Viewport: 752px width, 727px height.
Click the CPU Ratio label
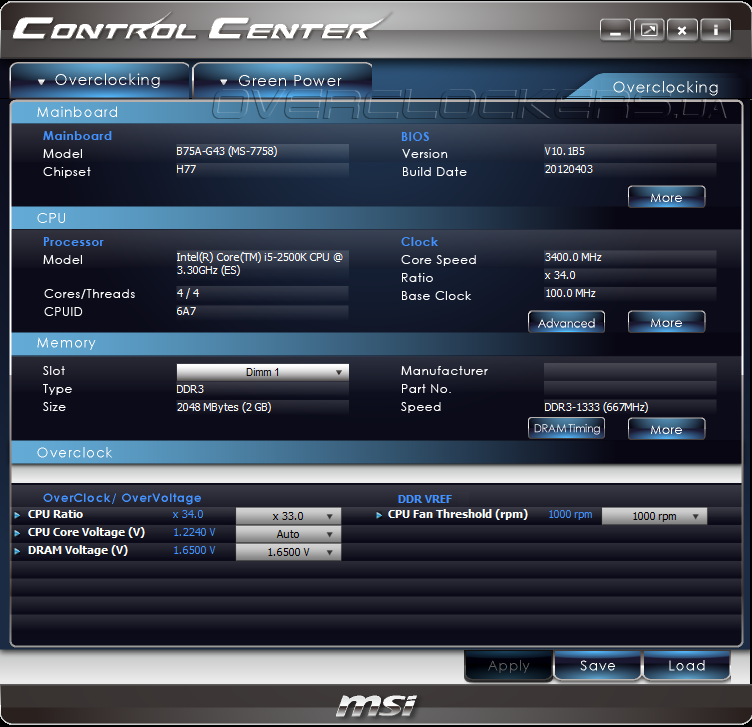pos(56,514)
